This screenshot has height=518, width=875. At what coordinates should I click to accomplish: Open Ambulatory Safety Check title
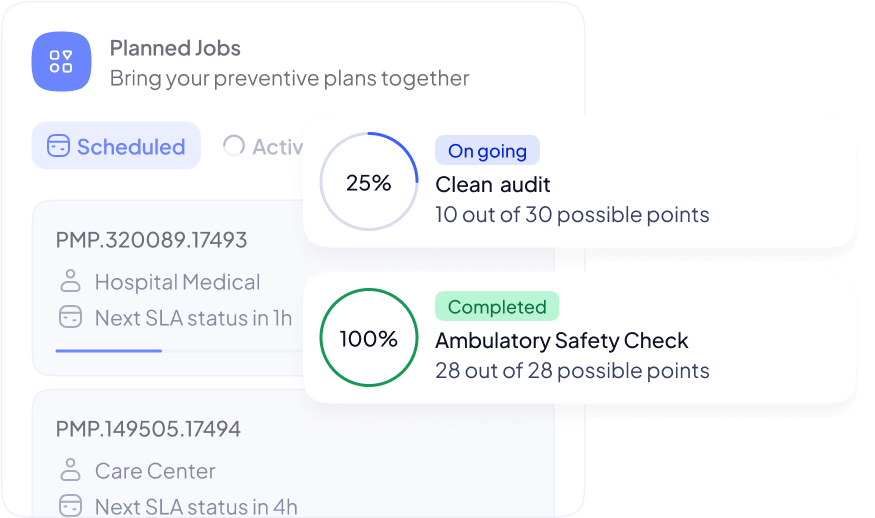tap(561, 340)
